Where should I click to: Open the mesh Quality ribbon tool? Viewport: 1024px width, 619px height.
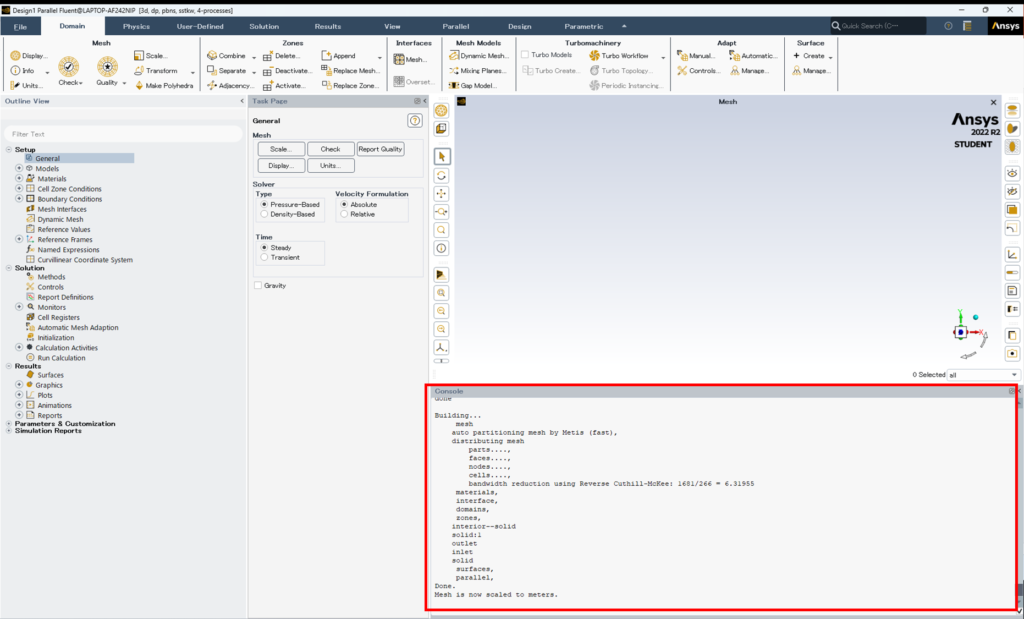point(108,71)
